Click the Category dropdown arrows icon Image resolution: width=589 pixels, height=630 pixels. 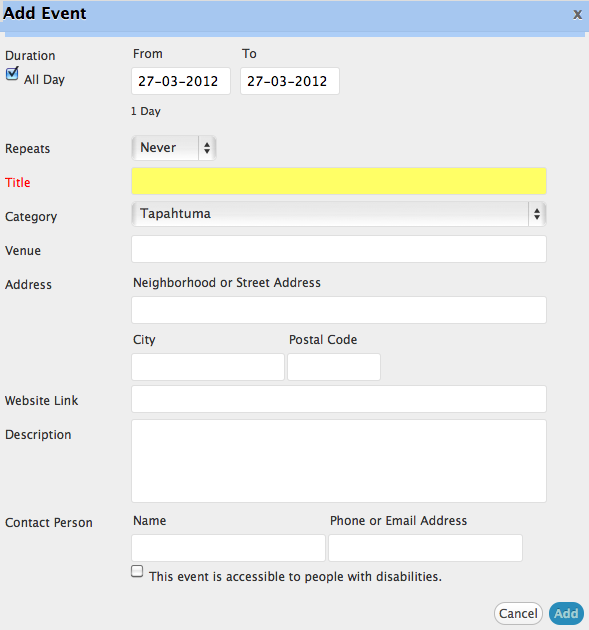click(x=537, y=214)
